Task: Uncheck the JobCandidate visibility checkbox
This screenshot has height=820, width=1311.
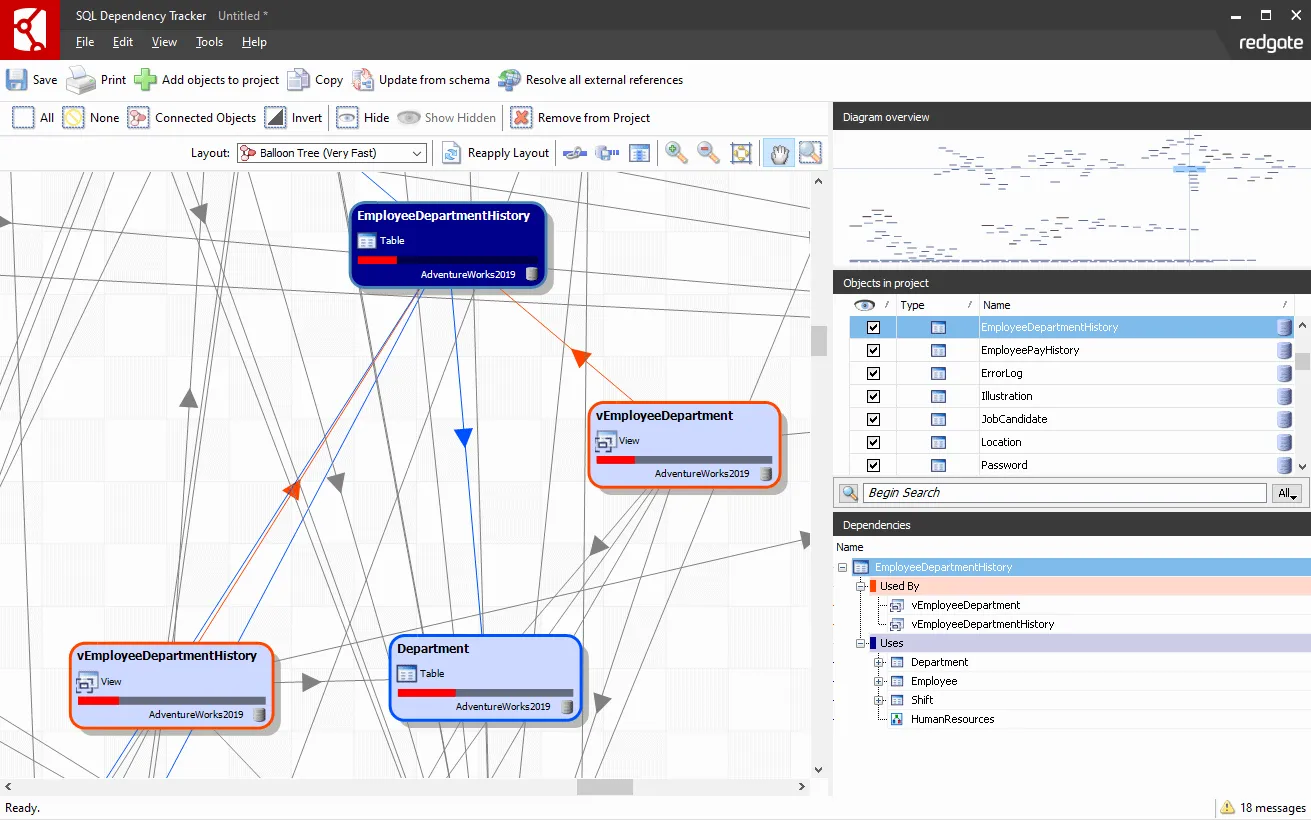Action: point(872,418)
